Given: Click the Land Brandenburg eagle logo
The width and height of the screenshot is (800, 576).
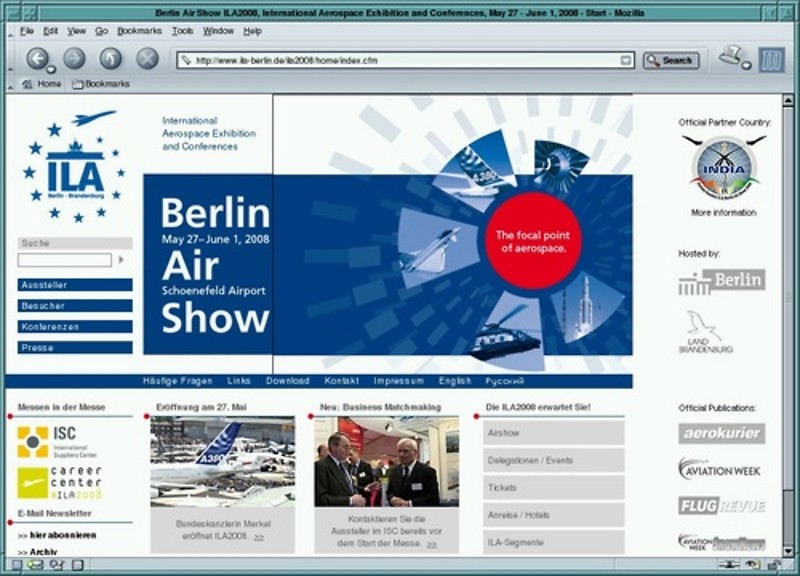Looking at the screenshot, I should 706,332.
